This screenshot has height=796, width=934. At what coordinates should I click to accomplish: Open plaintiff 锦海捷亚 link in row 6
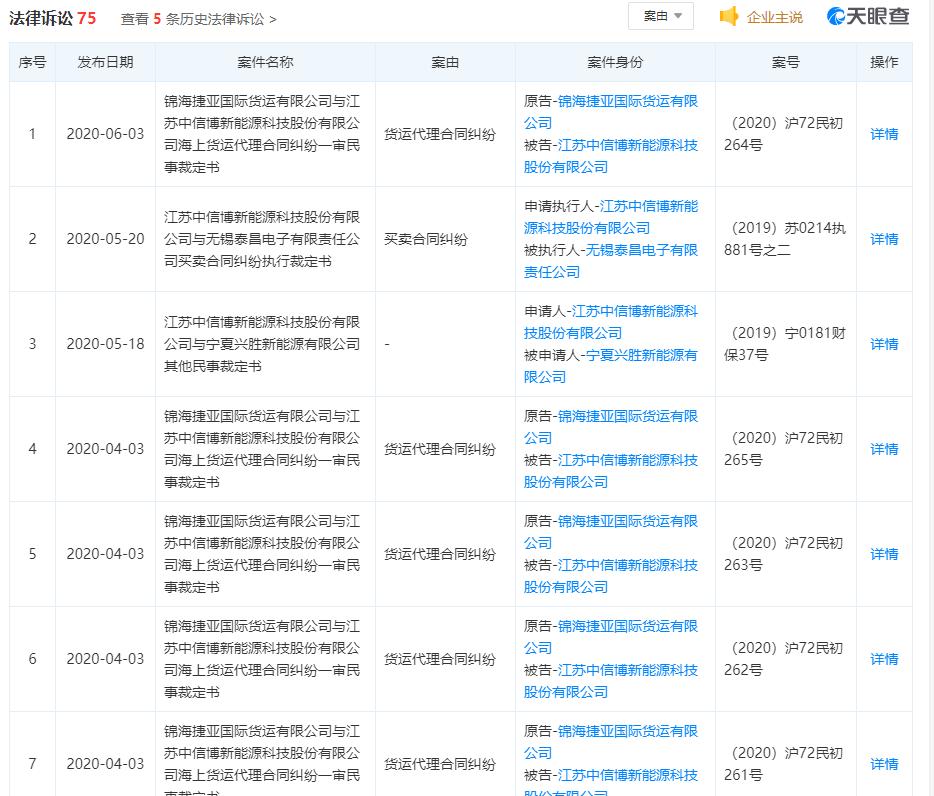click(611, 636)
